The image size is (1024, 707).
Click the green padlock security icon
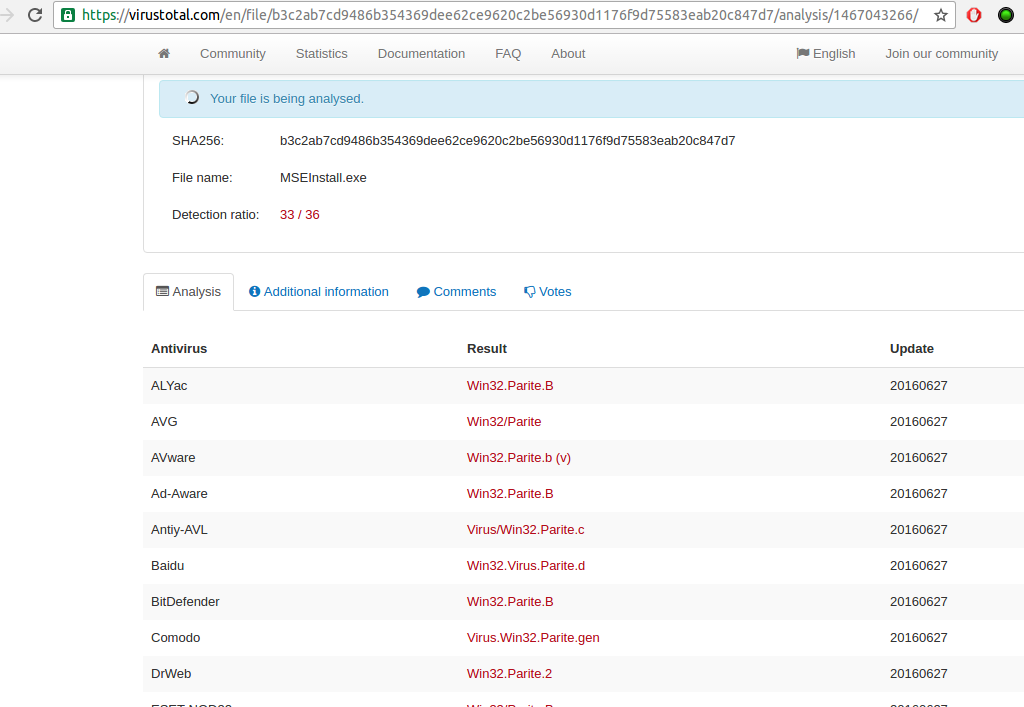coord(68,15)
